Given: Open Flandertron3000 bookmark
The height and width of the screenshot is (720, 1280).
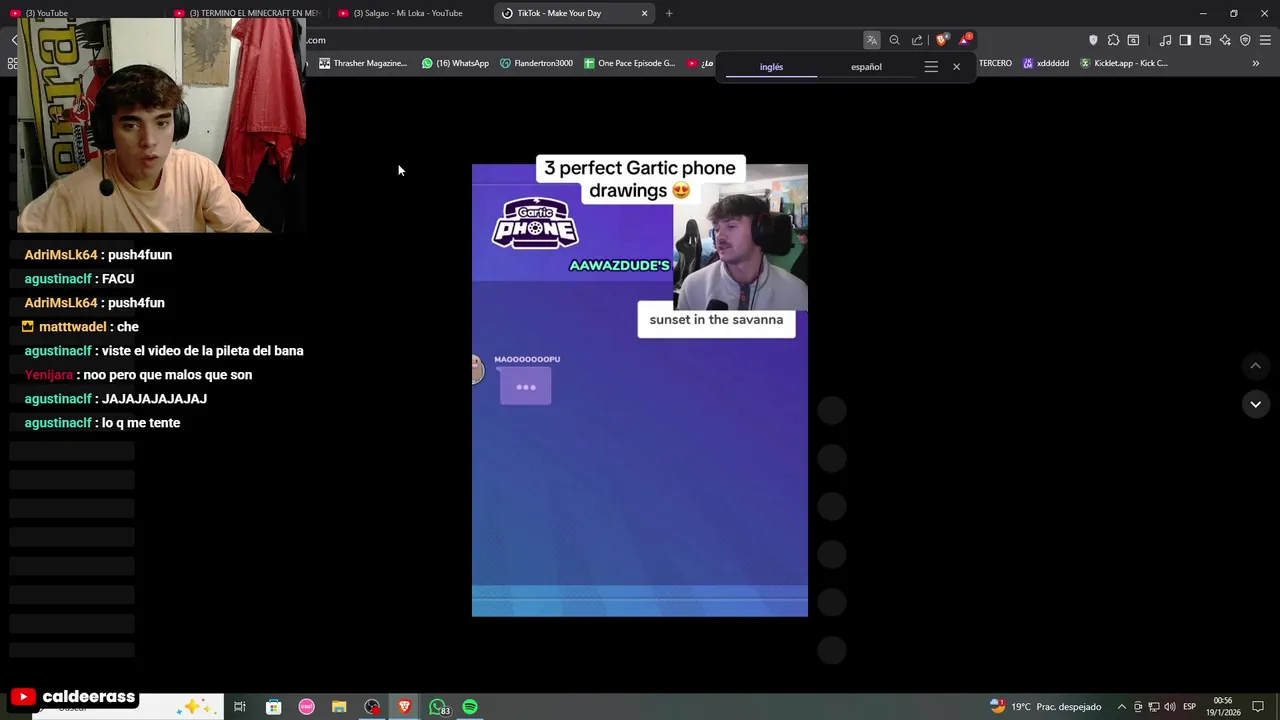Looking at the screenshot, I should coord(536,63).
